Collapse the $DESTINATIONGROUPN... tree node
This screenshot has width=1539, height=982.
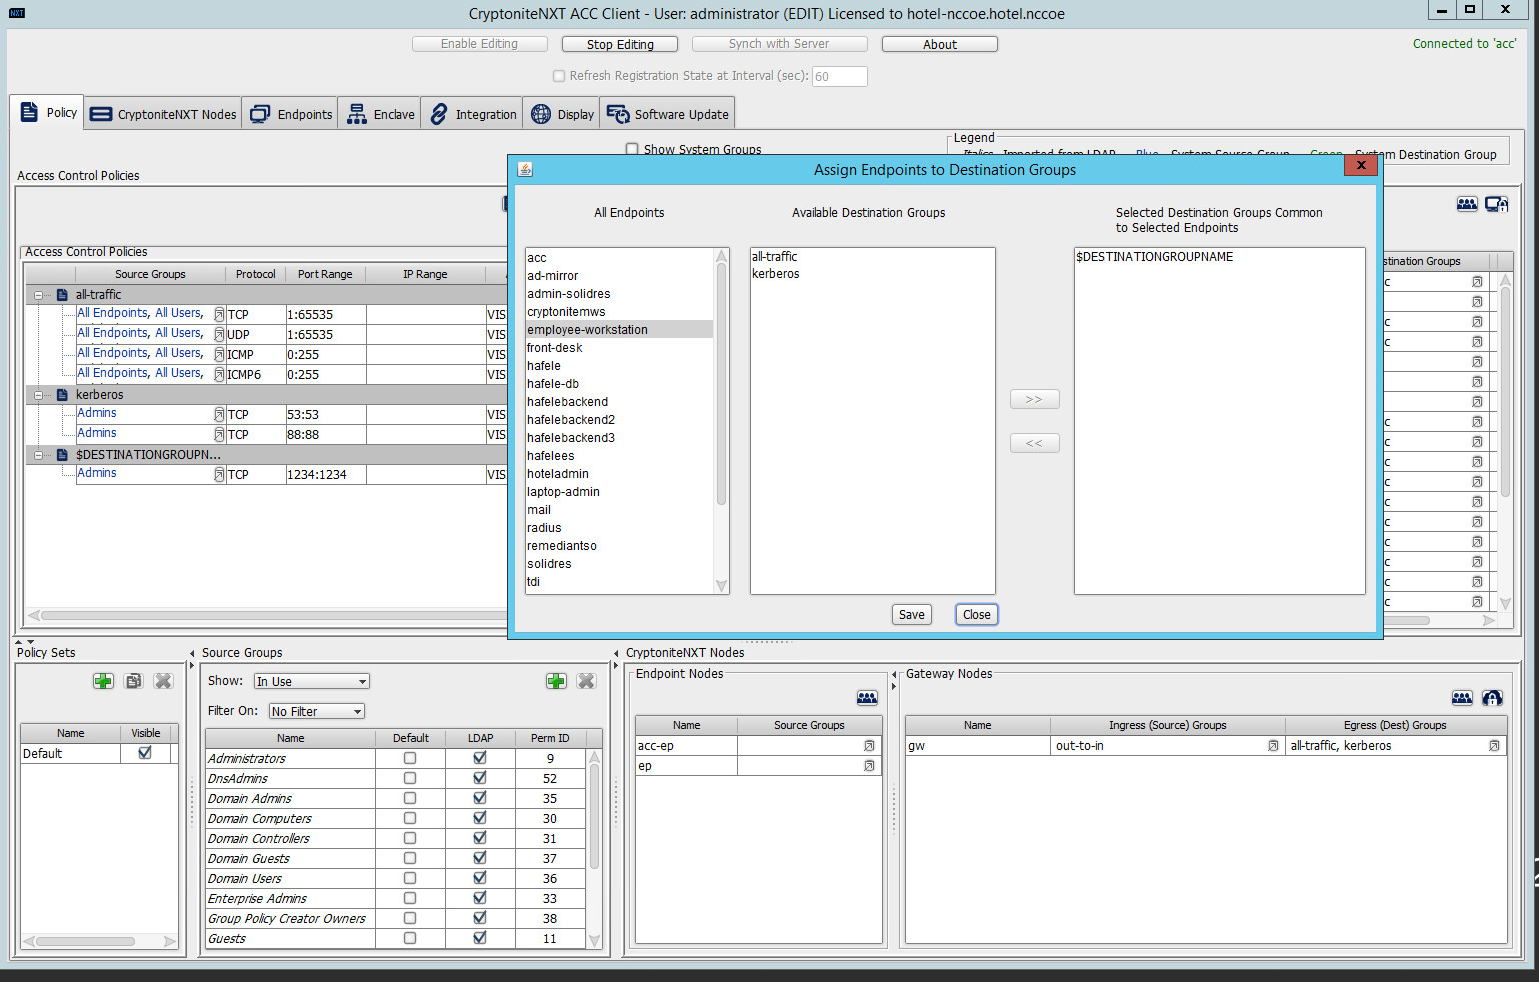click(x=39, y=455)
